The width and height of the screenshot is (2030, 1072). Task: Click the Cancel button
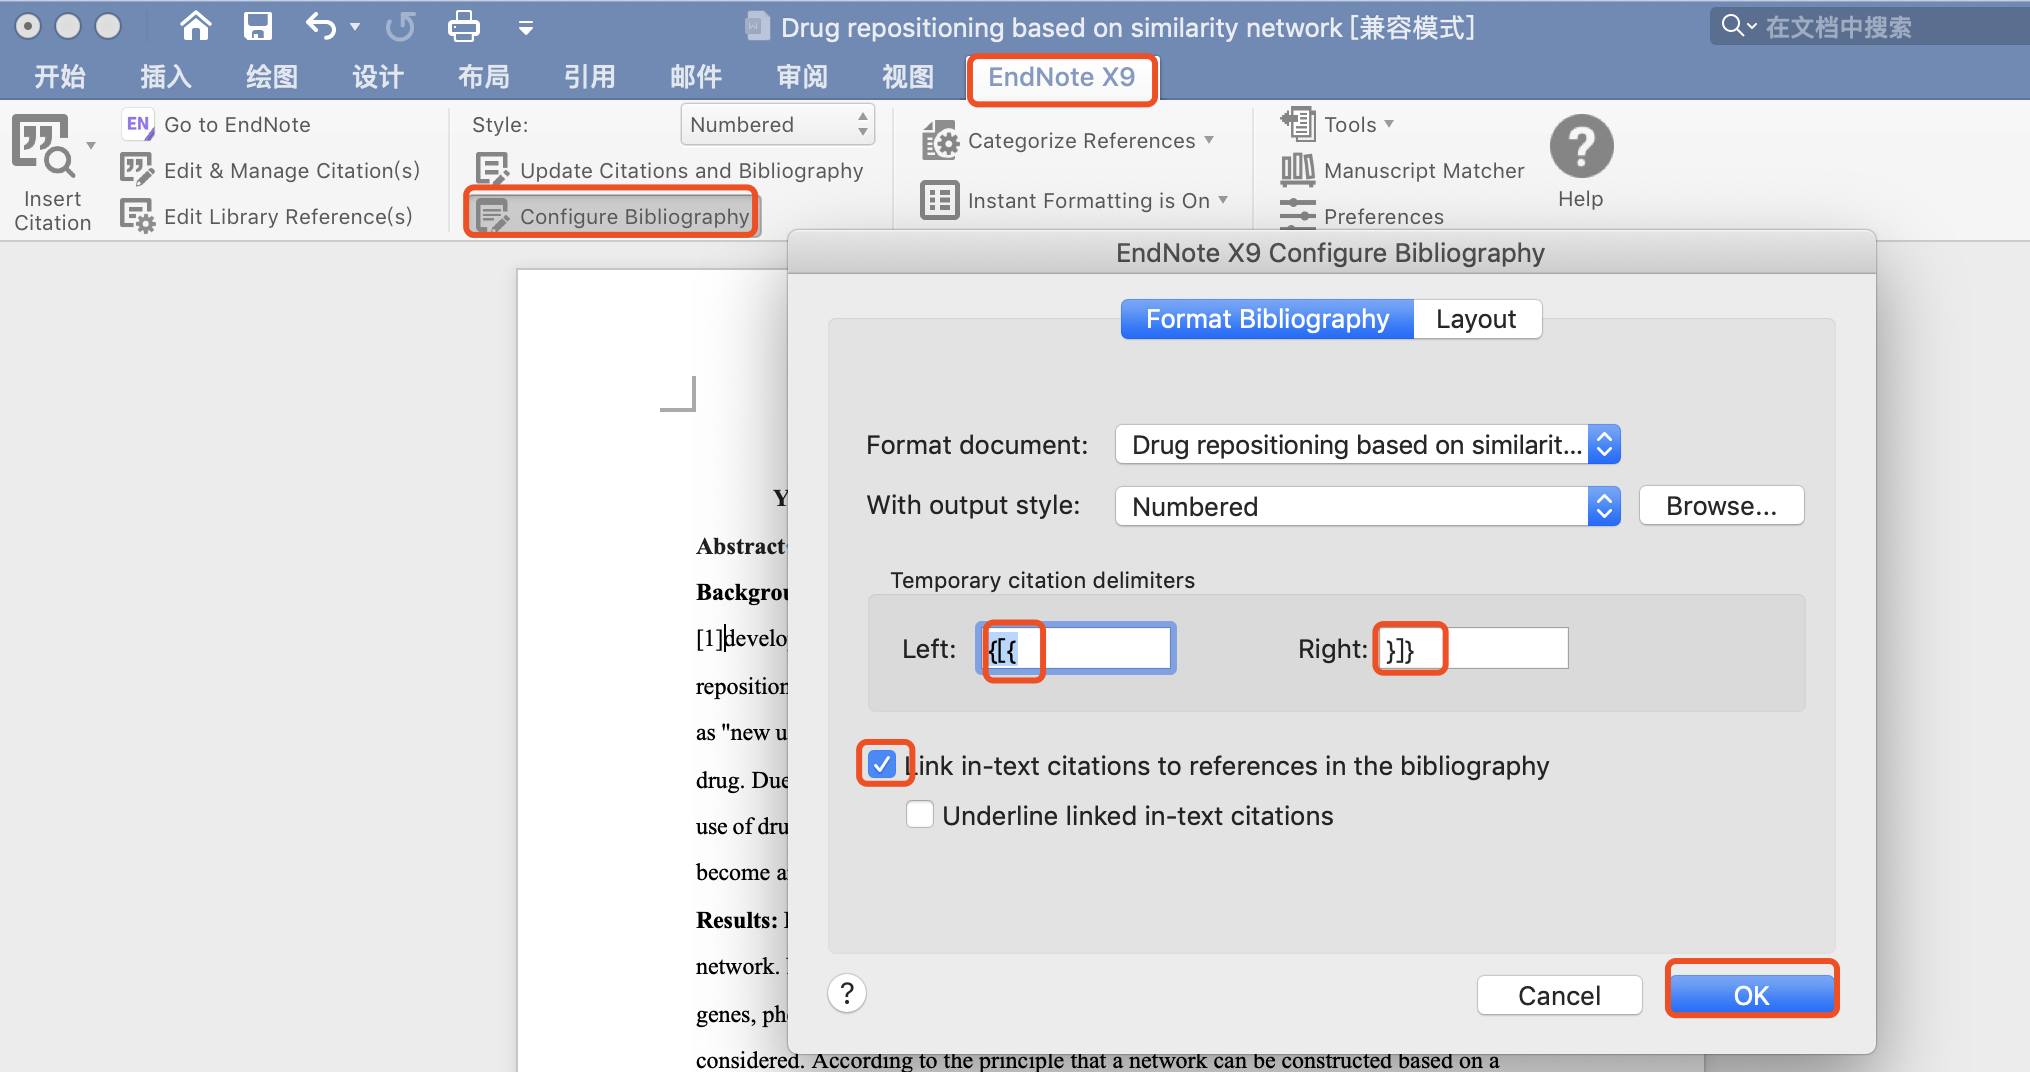[x=1559, y=995]
